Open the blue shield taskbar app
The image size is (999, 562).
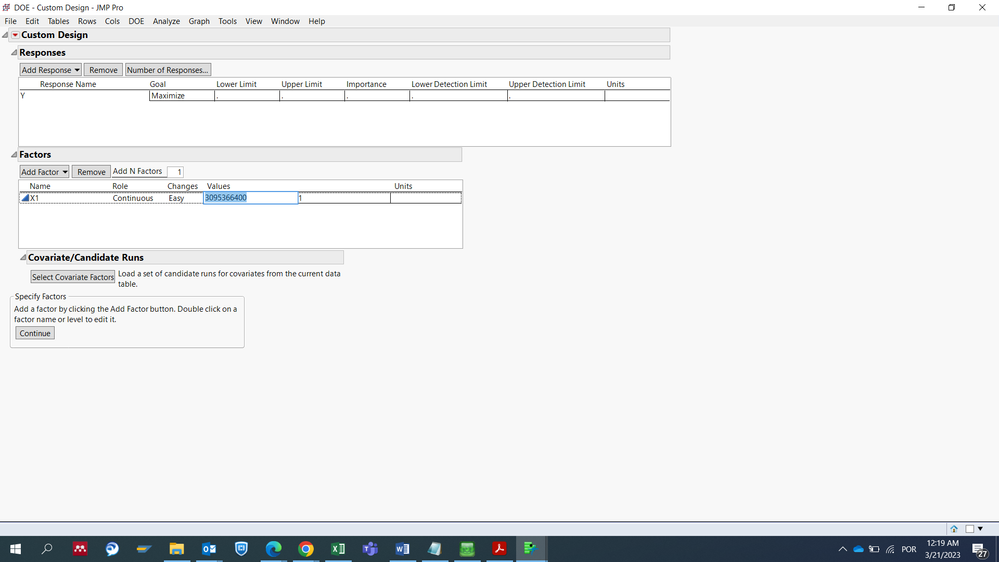pyautogui.click(x=241, y=549)
